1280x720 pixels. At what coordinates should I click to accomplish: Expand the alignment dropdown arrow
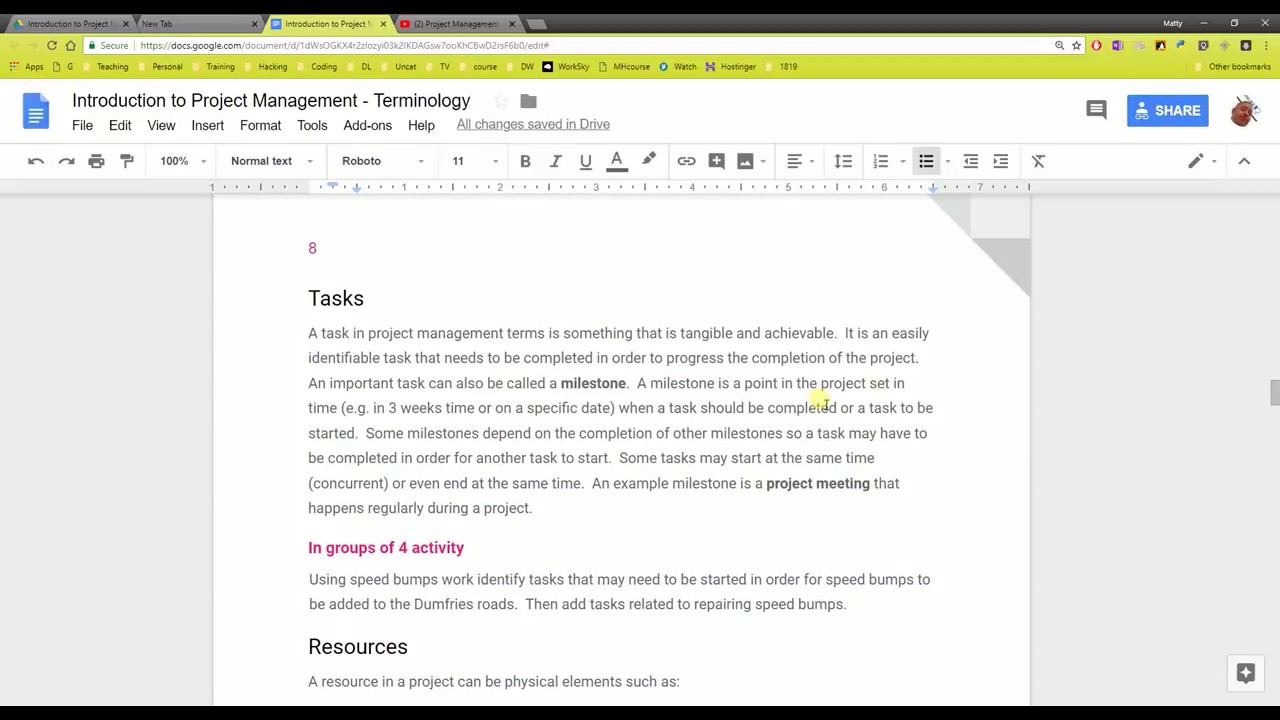tap(812, 161)
